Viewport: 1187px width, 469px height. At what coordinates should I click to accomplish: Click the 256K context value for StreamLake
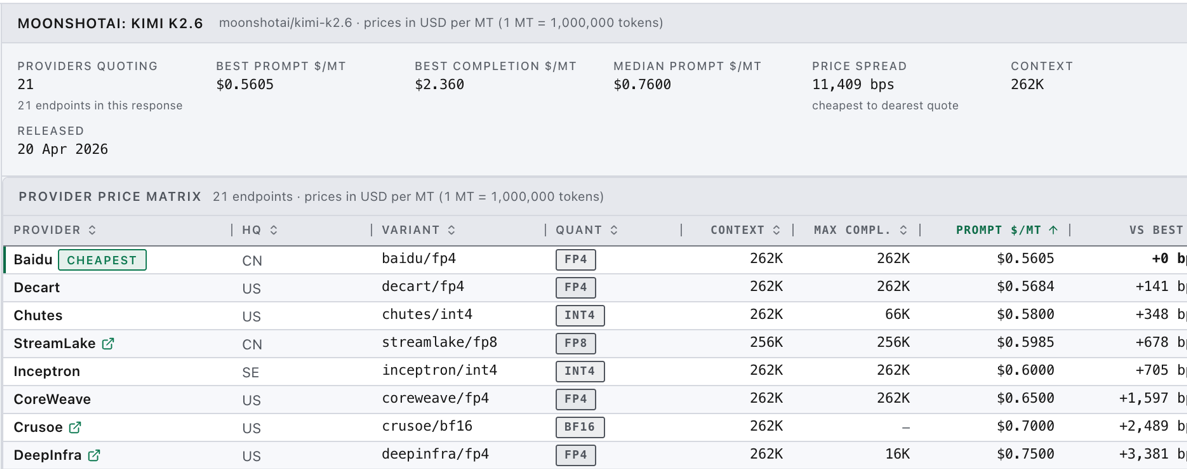coord(767,343)
